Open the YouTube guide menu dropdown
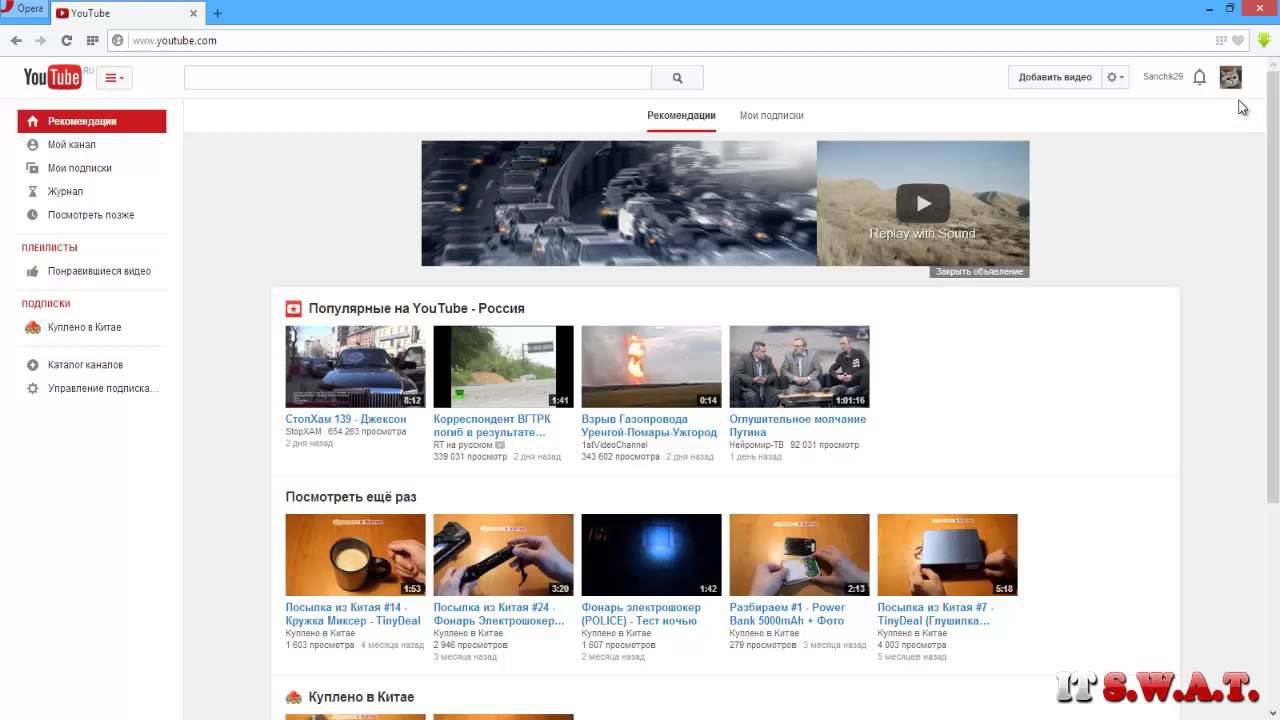1280x720 pixels. tap(115, 78)
